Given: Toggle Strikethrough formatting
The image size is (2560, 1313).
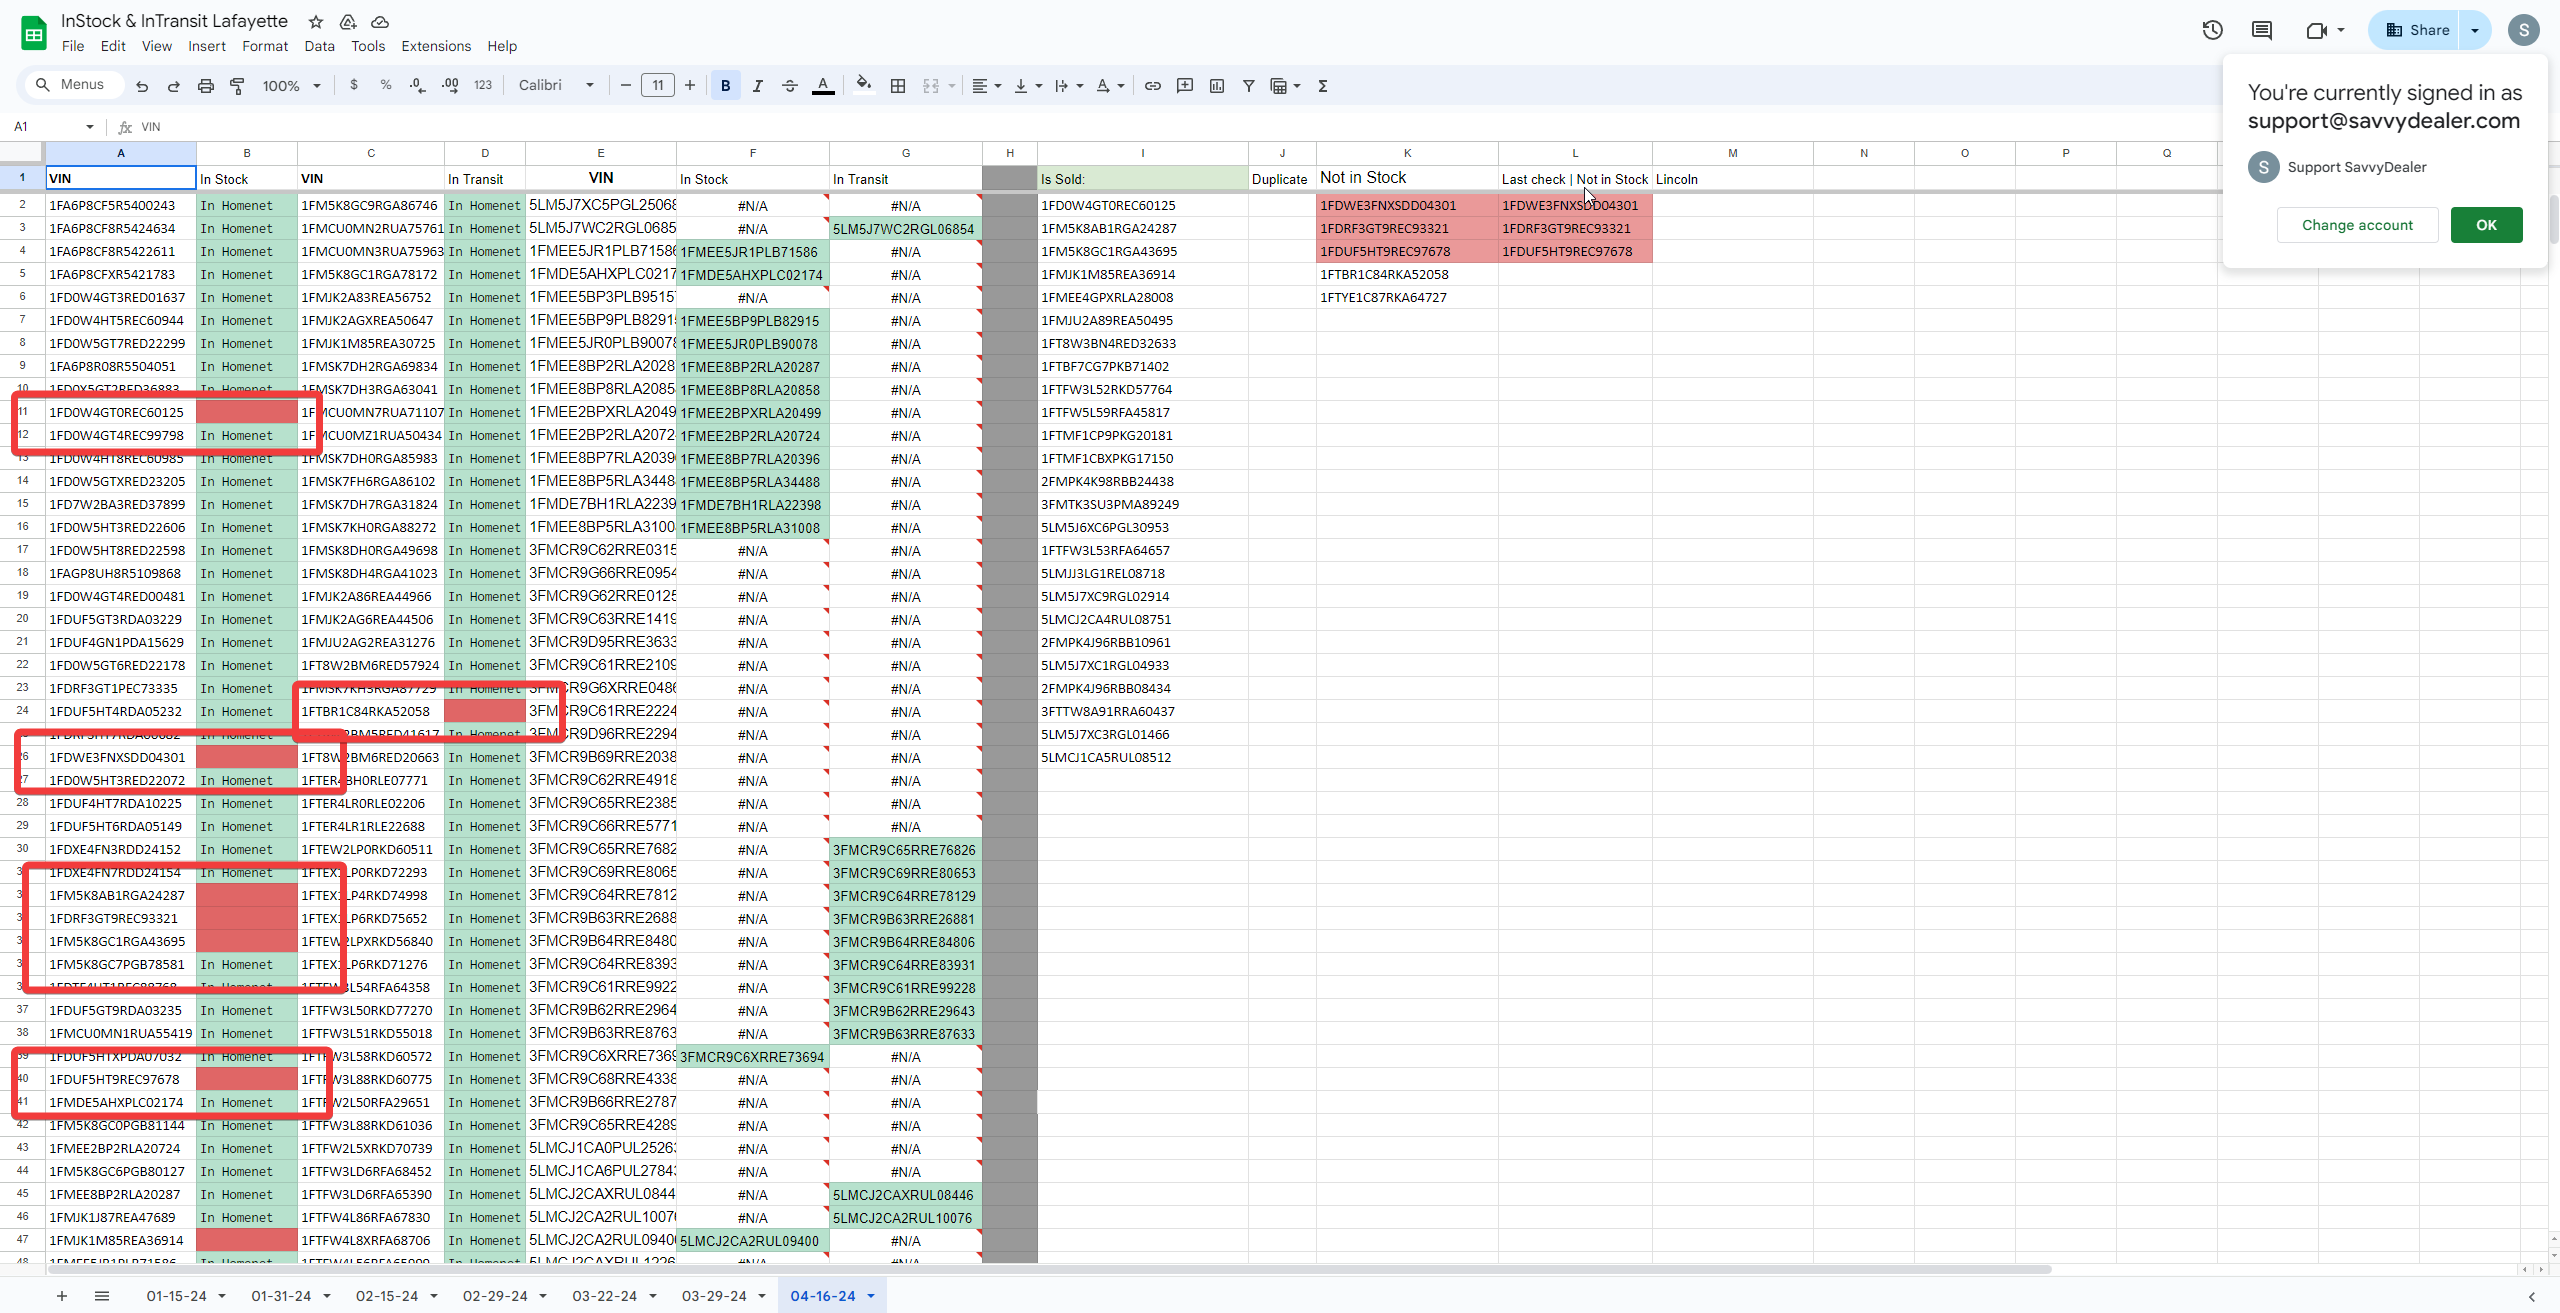Looking at the screenshot, I should pos(789,86).
